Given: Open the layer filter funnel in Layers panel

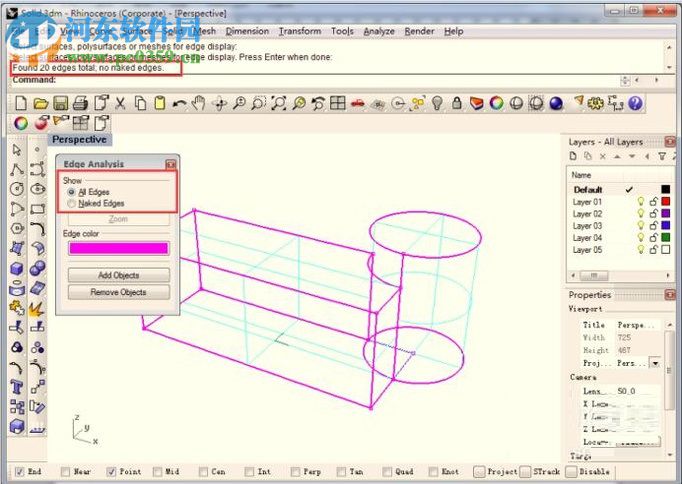Looking at the screenshot, I should (662, 156).
